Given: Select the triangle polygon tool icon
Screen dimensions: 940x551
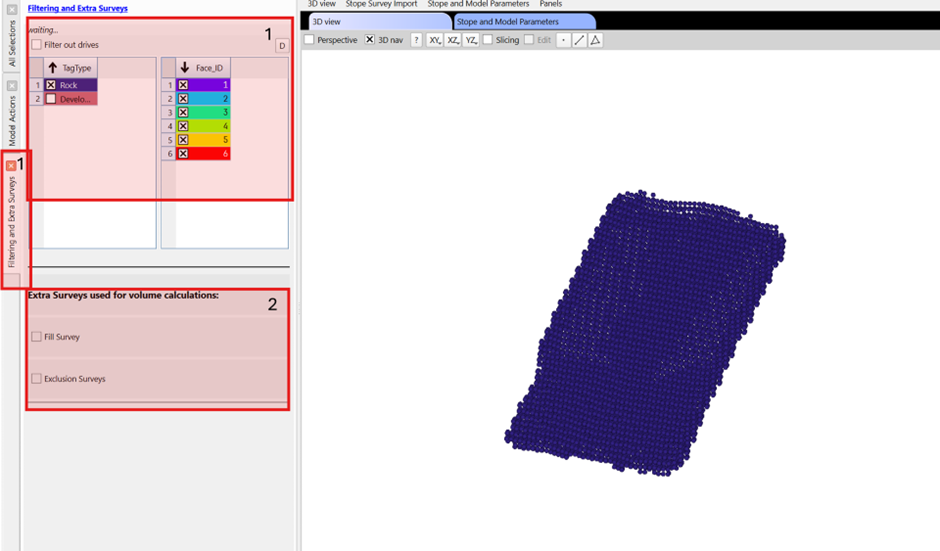Looking at the screenshot, I should [594, 40].
